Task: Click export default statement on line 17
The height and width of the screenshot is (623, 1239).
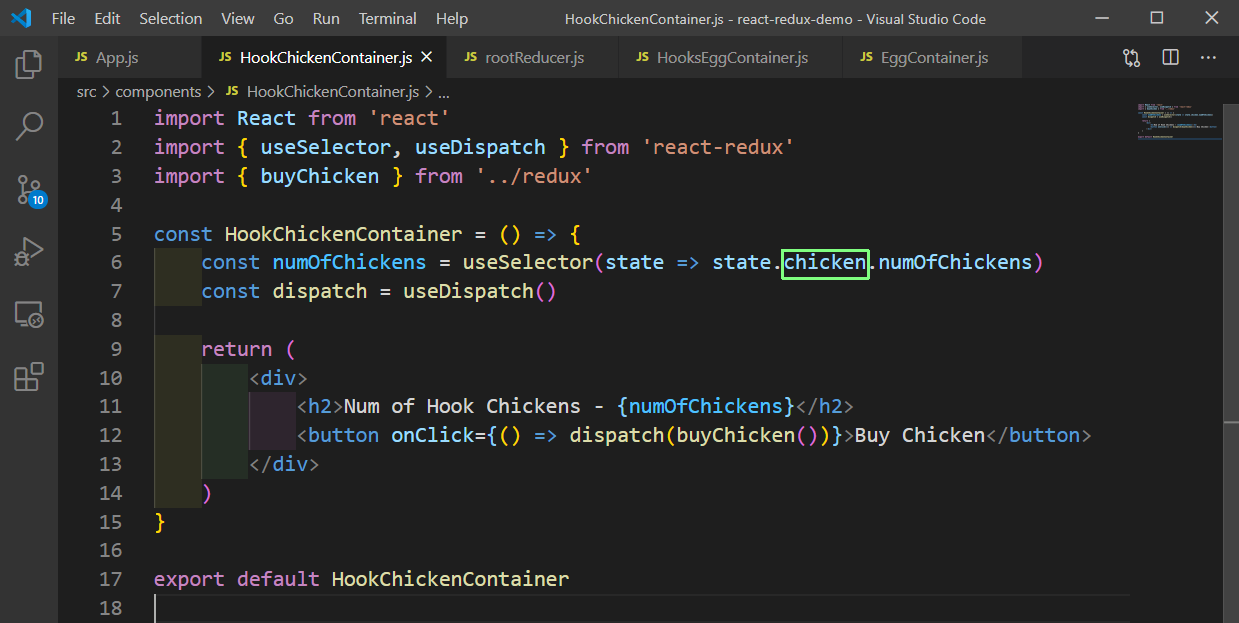Action: [361, 580]
